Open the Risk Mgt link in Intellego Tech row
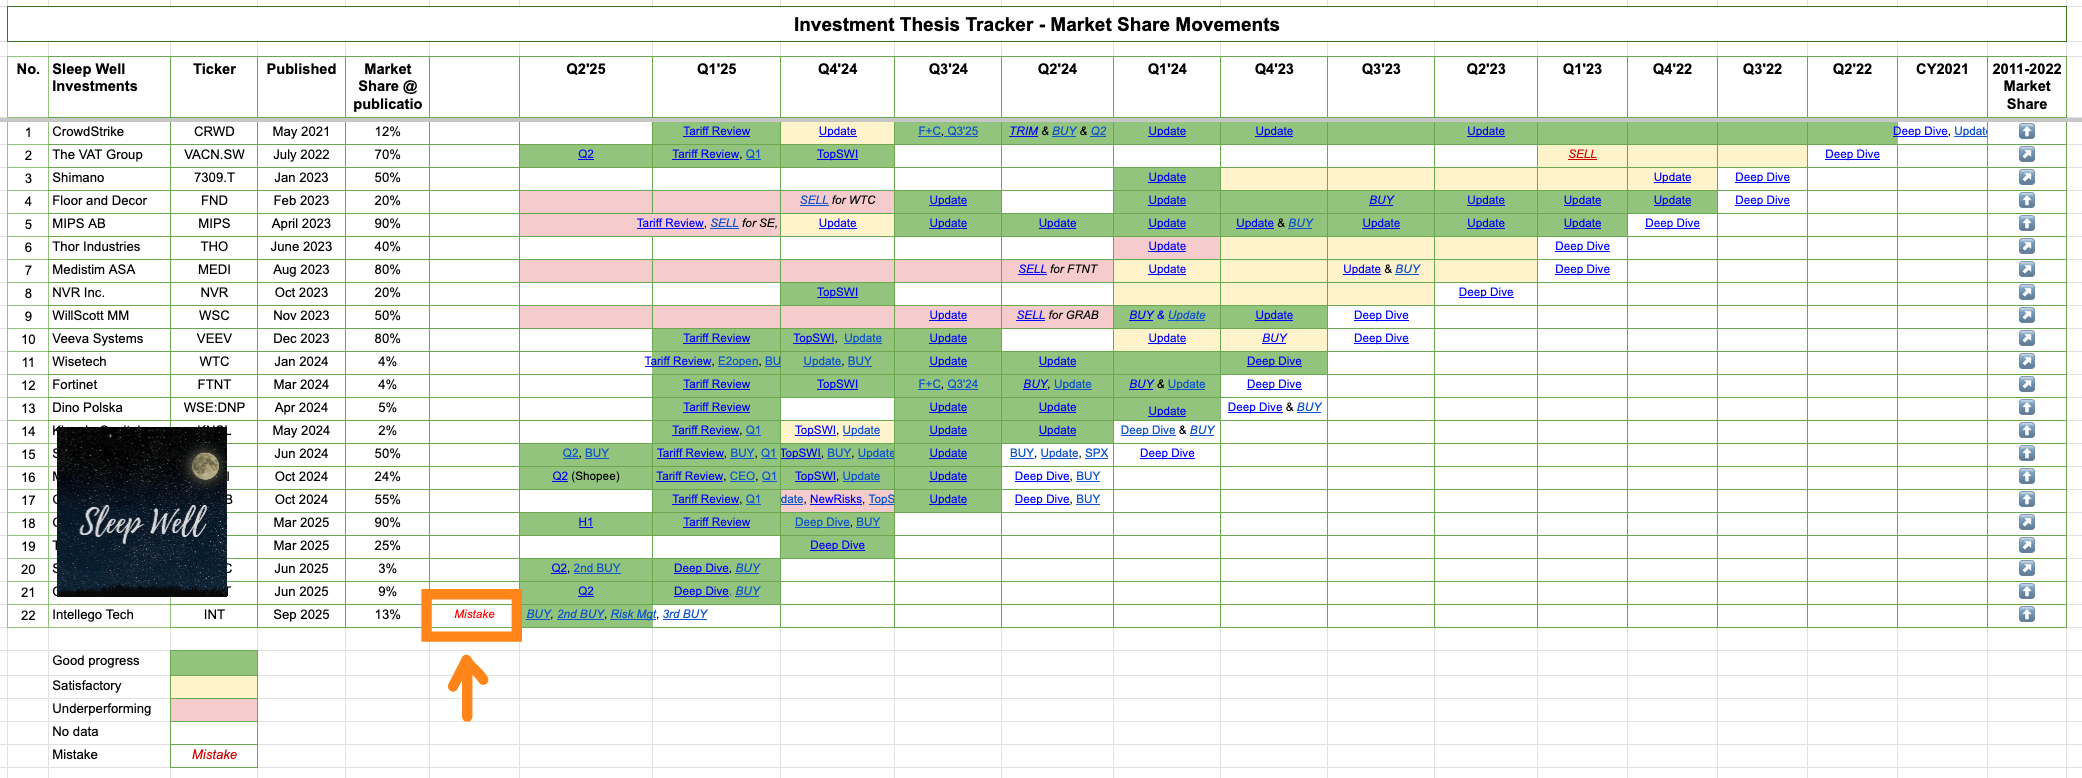Viewport: 2082px width, 778px height. point(633,614)
